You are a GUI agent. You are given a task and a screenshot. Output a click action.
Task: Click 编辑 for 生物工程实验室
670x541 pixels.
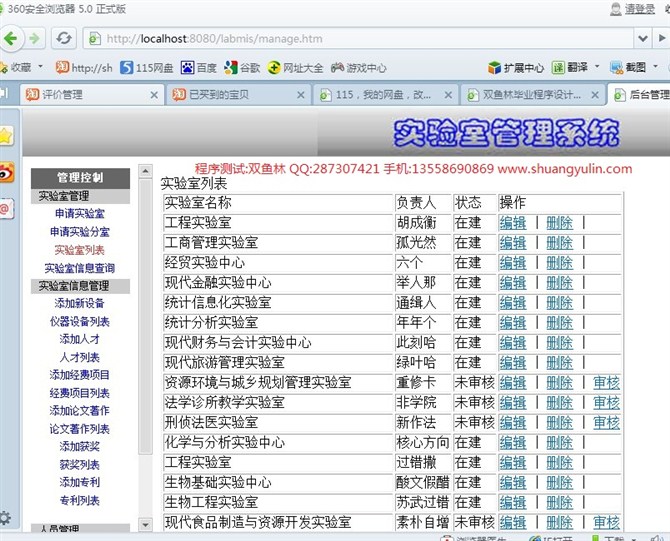[x=513, y=503]
